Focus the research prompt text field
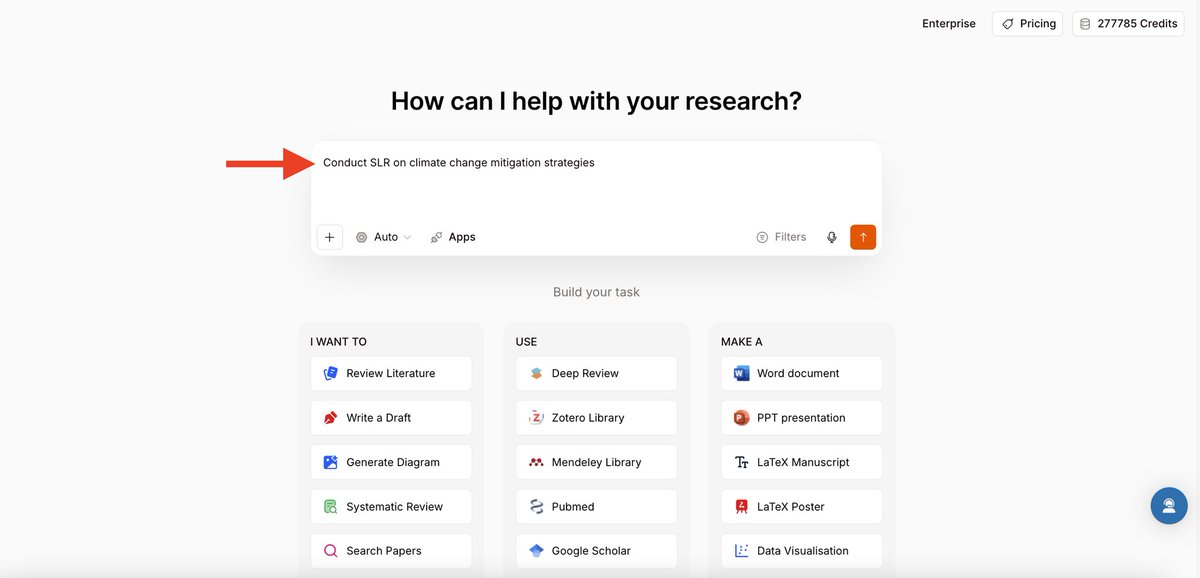This screenshot has width=1200, height=578. tap(596, 180)
